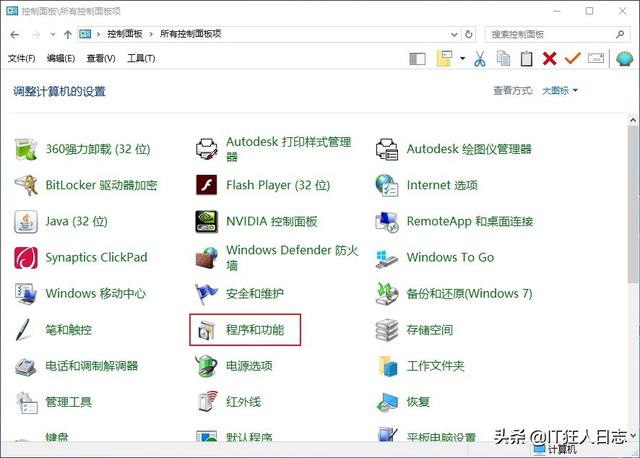Click 控制面板 in the breadcrumb
Image resolution: width=640 pixels, height=458 pixels.
(124, 34)
